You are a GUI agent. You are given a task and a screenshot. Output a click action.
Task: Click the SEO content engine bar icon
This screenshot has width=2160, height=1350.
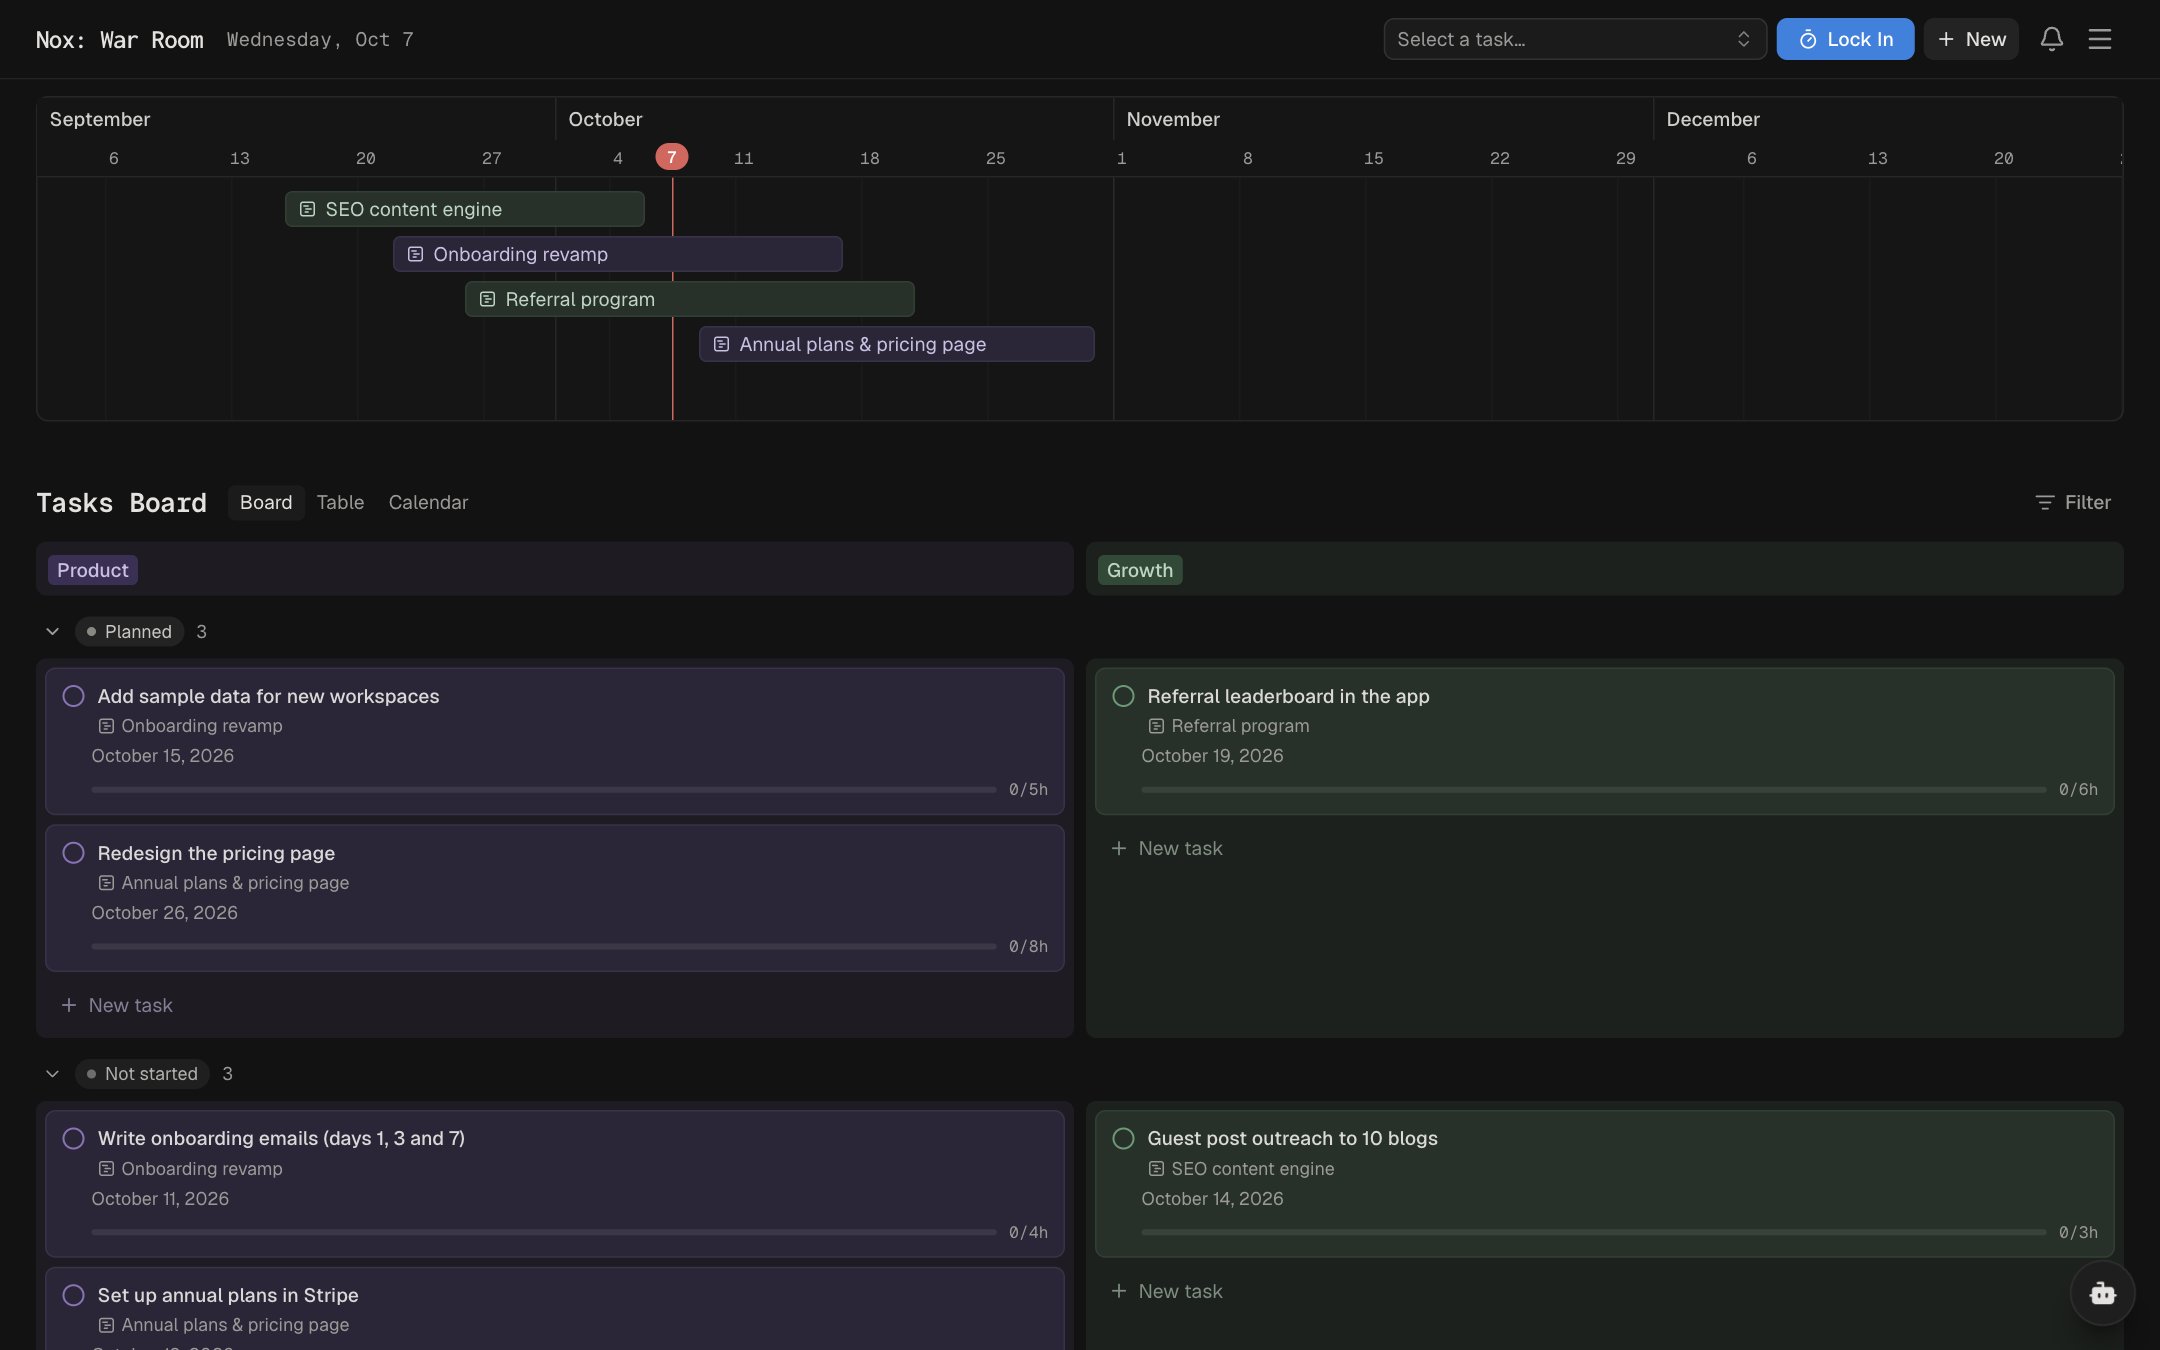307,209
